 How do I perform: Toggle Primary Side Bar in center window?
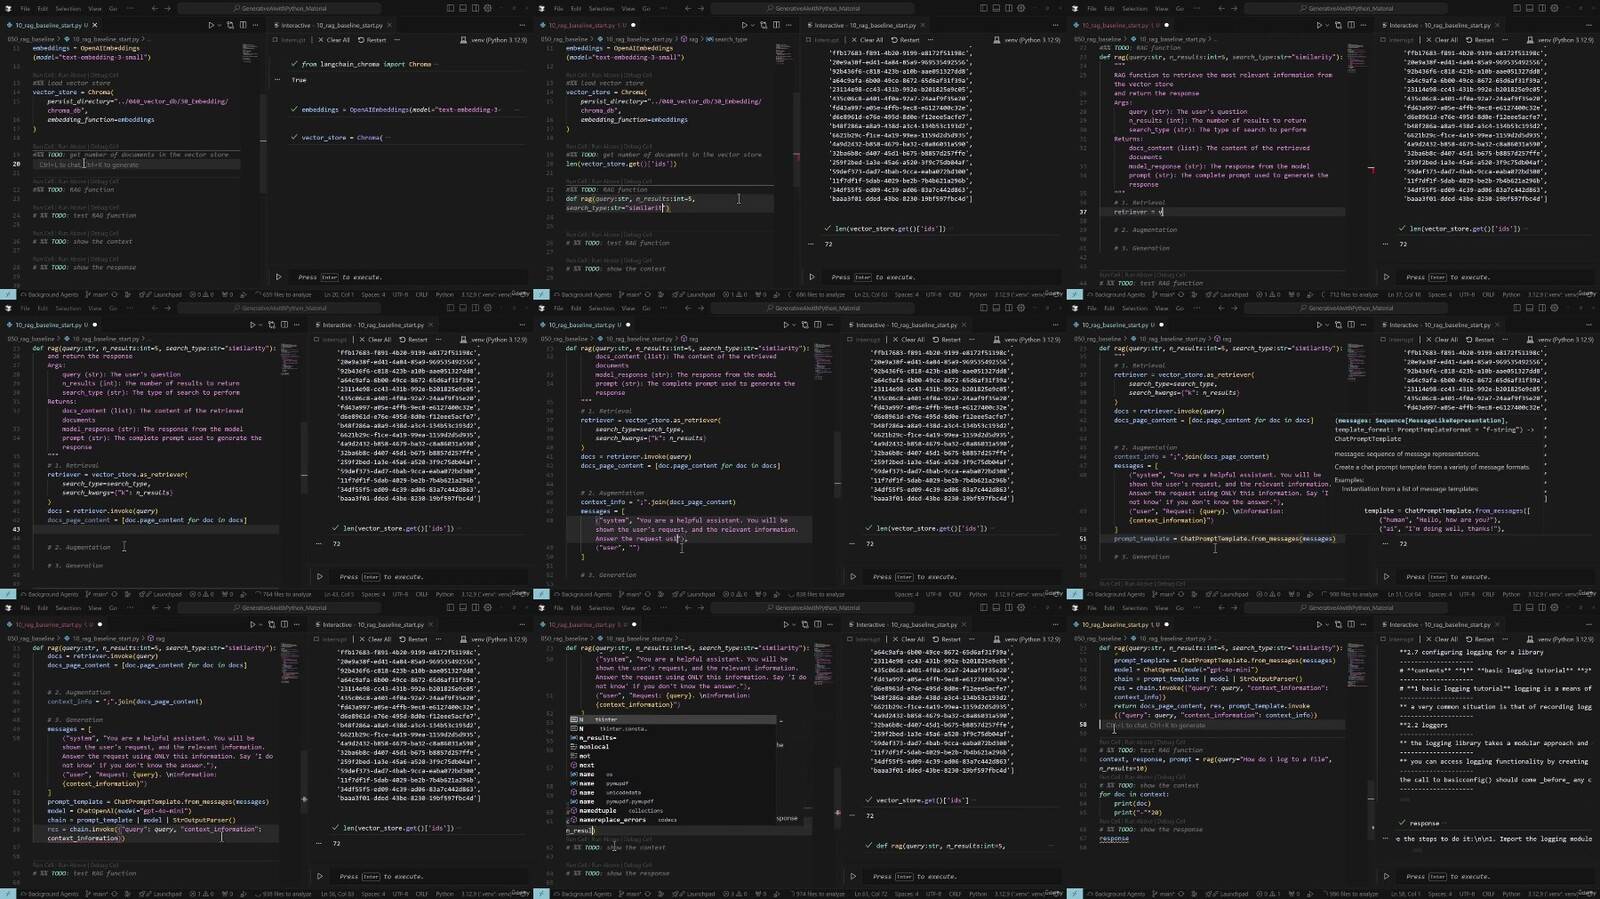click(x=984, y=308)
